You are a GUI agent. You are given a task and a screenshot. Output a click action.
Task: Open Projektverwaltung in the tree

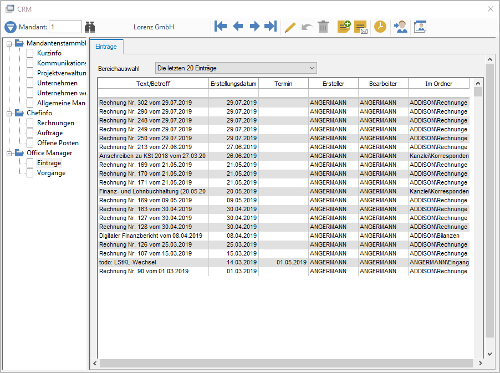(61, 73)
